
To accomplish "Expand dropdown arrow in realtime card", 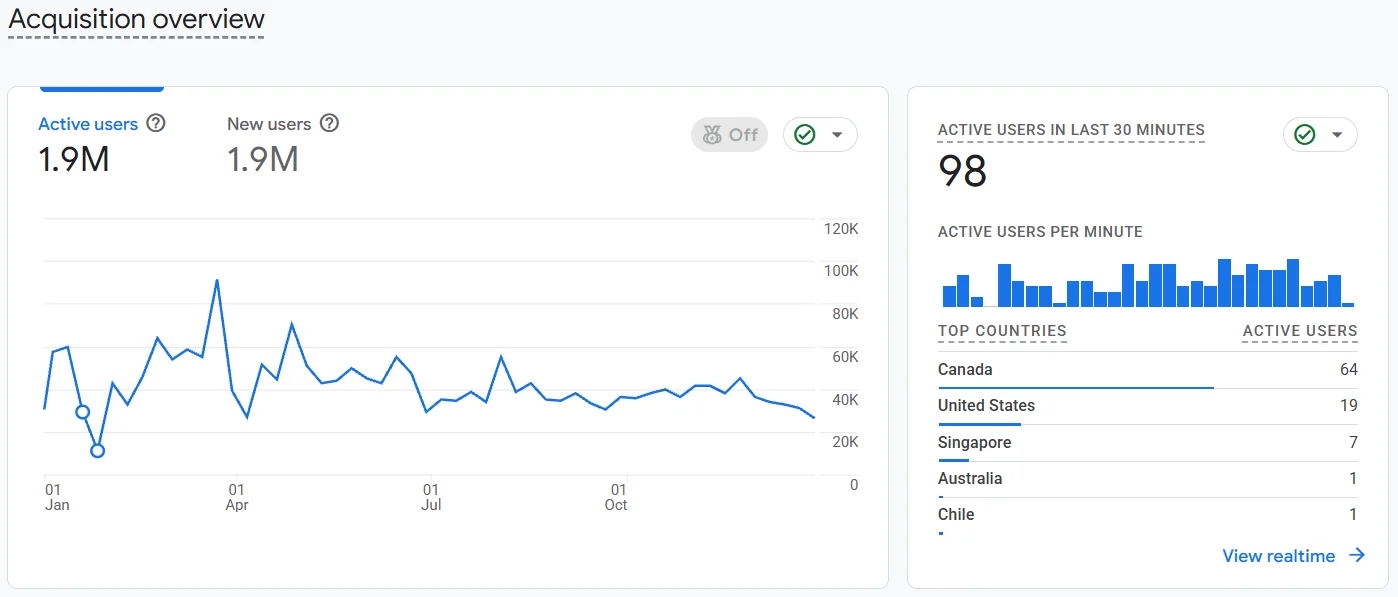I will point(1337,134).
